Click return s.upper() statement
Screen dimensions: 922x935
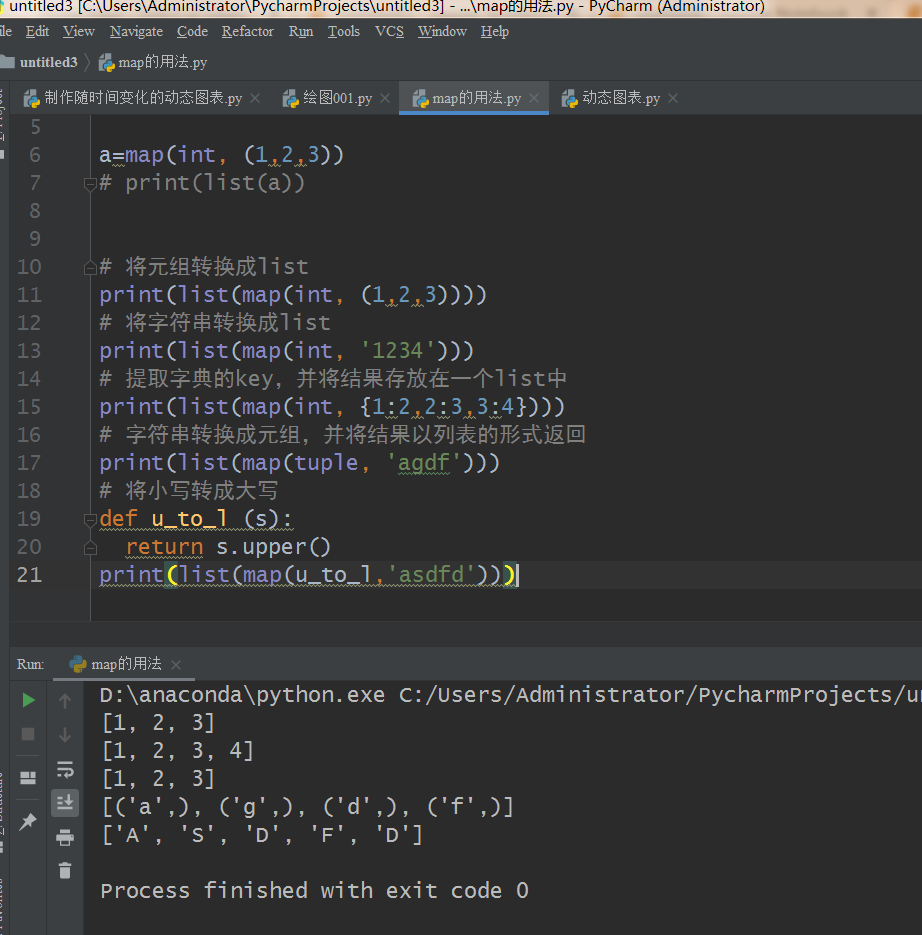pyautogui.click(x=228, y=547)
